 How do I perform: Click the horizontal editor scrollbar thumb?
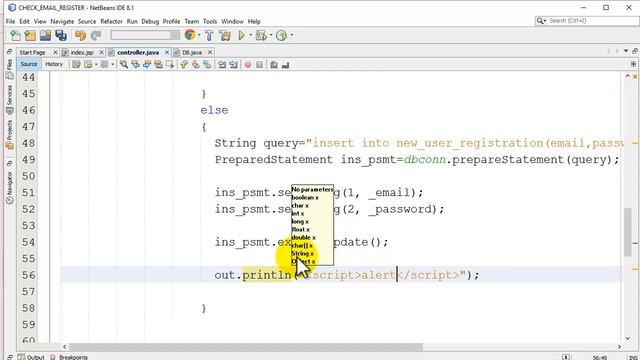(246, 347)
